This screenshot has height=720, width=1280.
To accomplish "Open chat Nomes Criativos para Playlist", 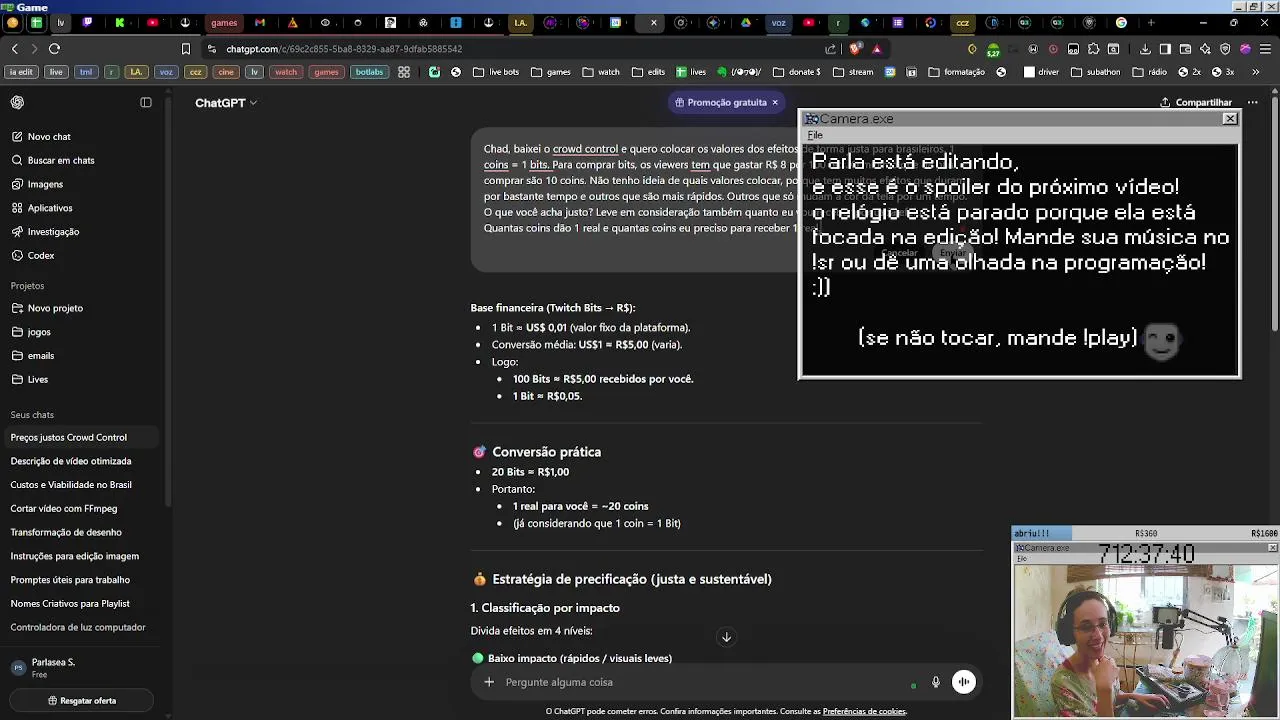I will pos(70,604).
